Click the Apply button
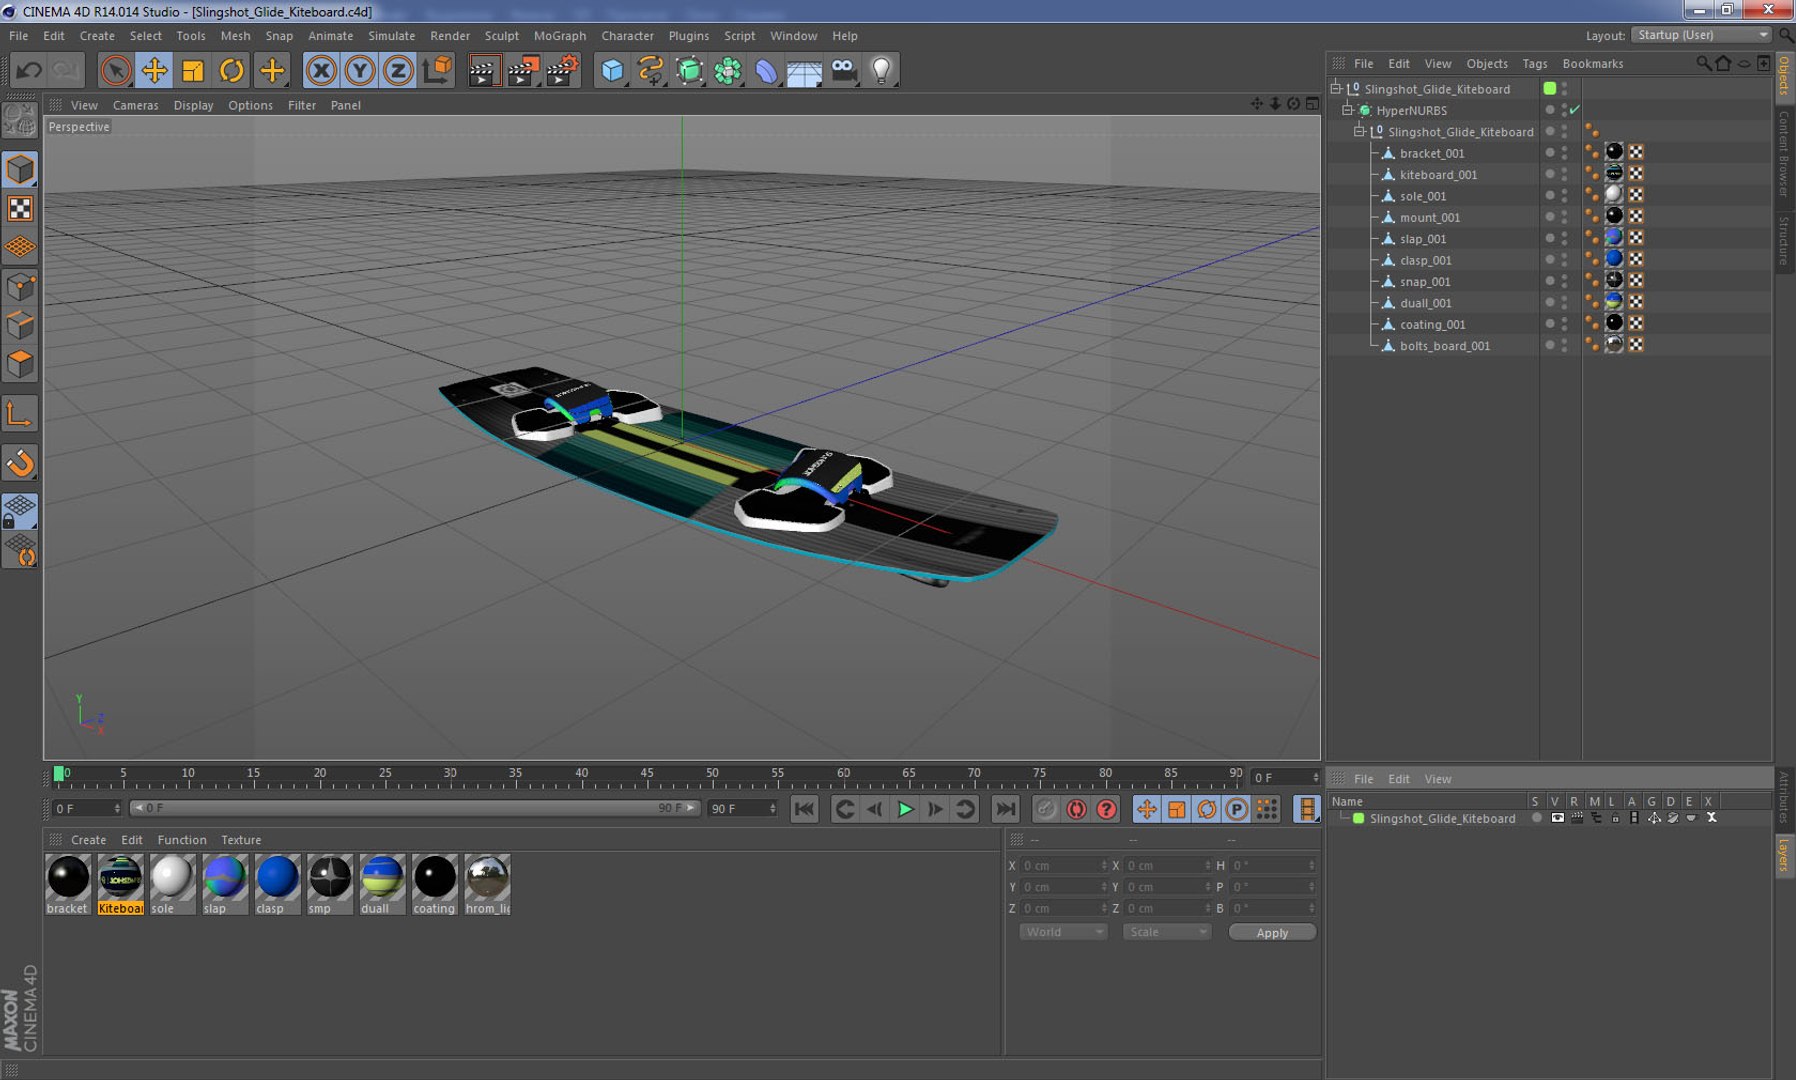This screenshot has width=1796, height=1080. 1272,932
